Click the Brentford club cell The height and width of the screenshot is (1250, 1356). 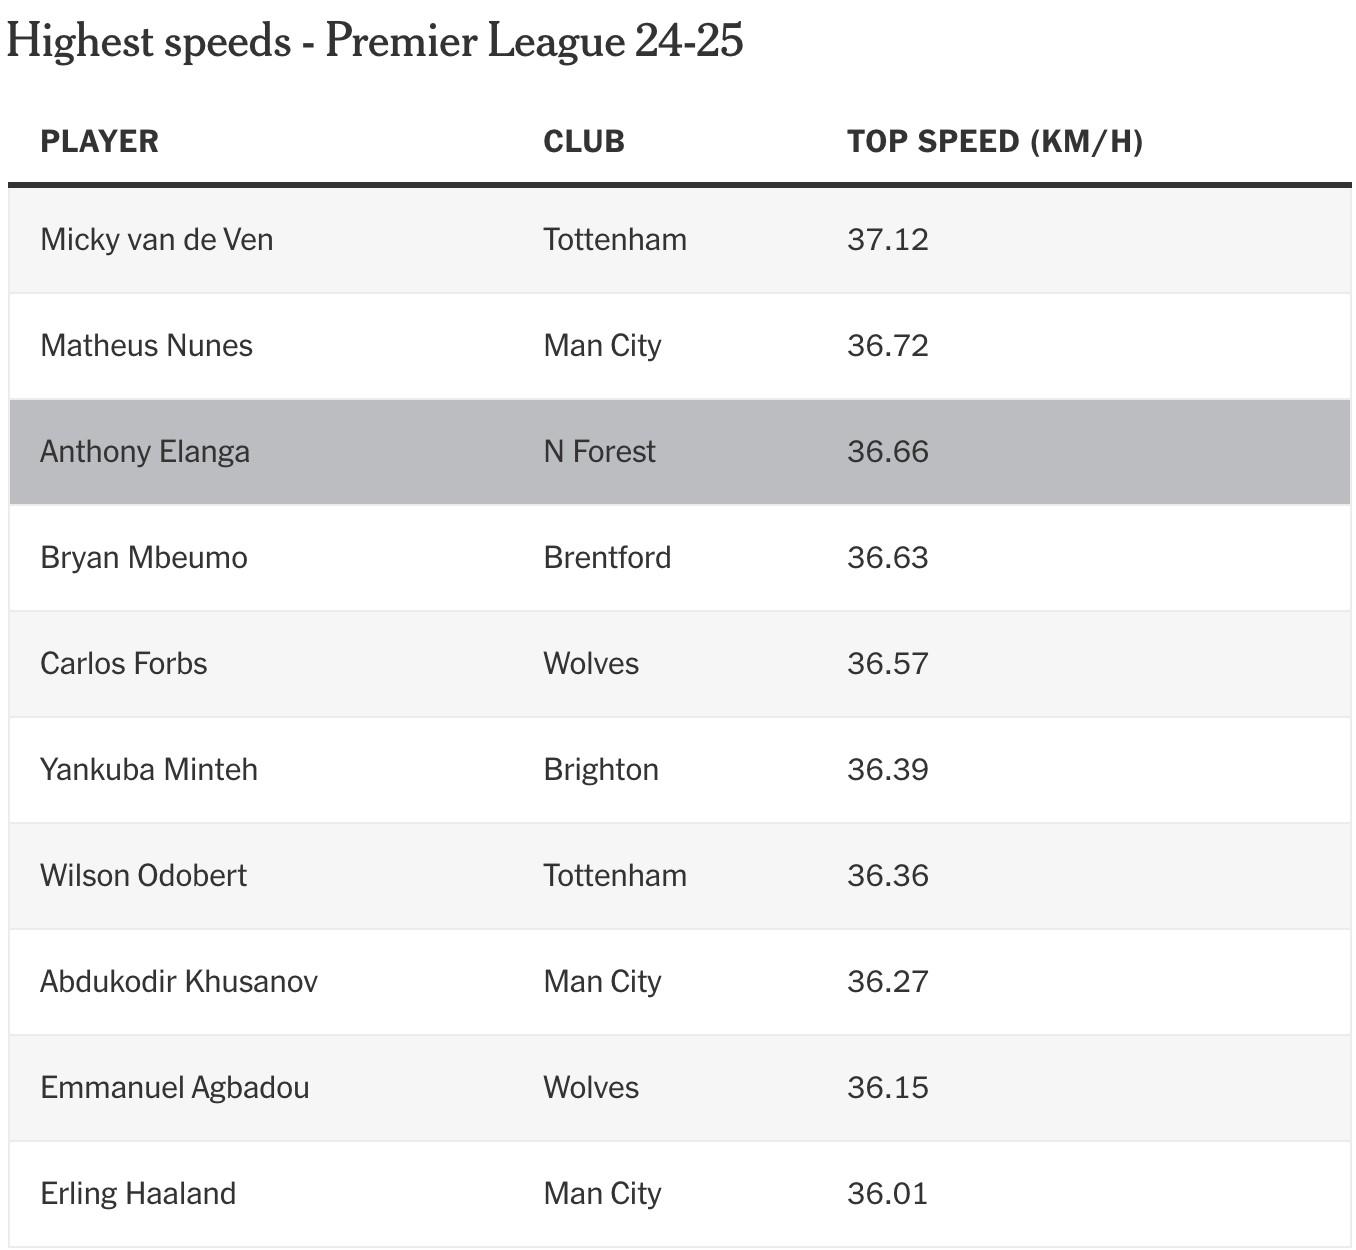(607, 558)
